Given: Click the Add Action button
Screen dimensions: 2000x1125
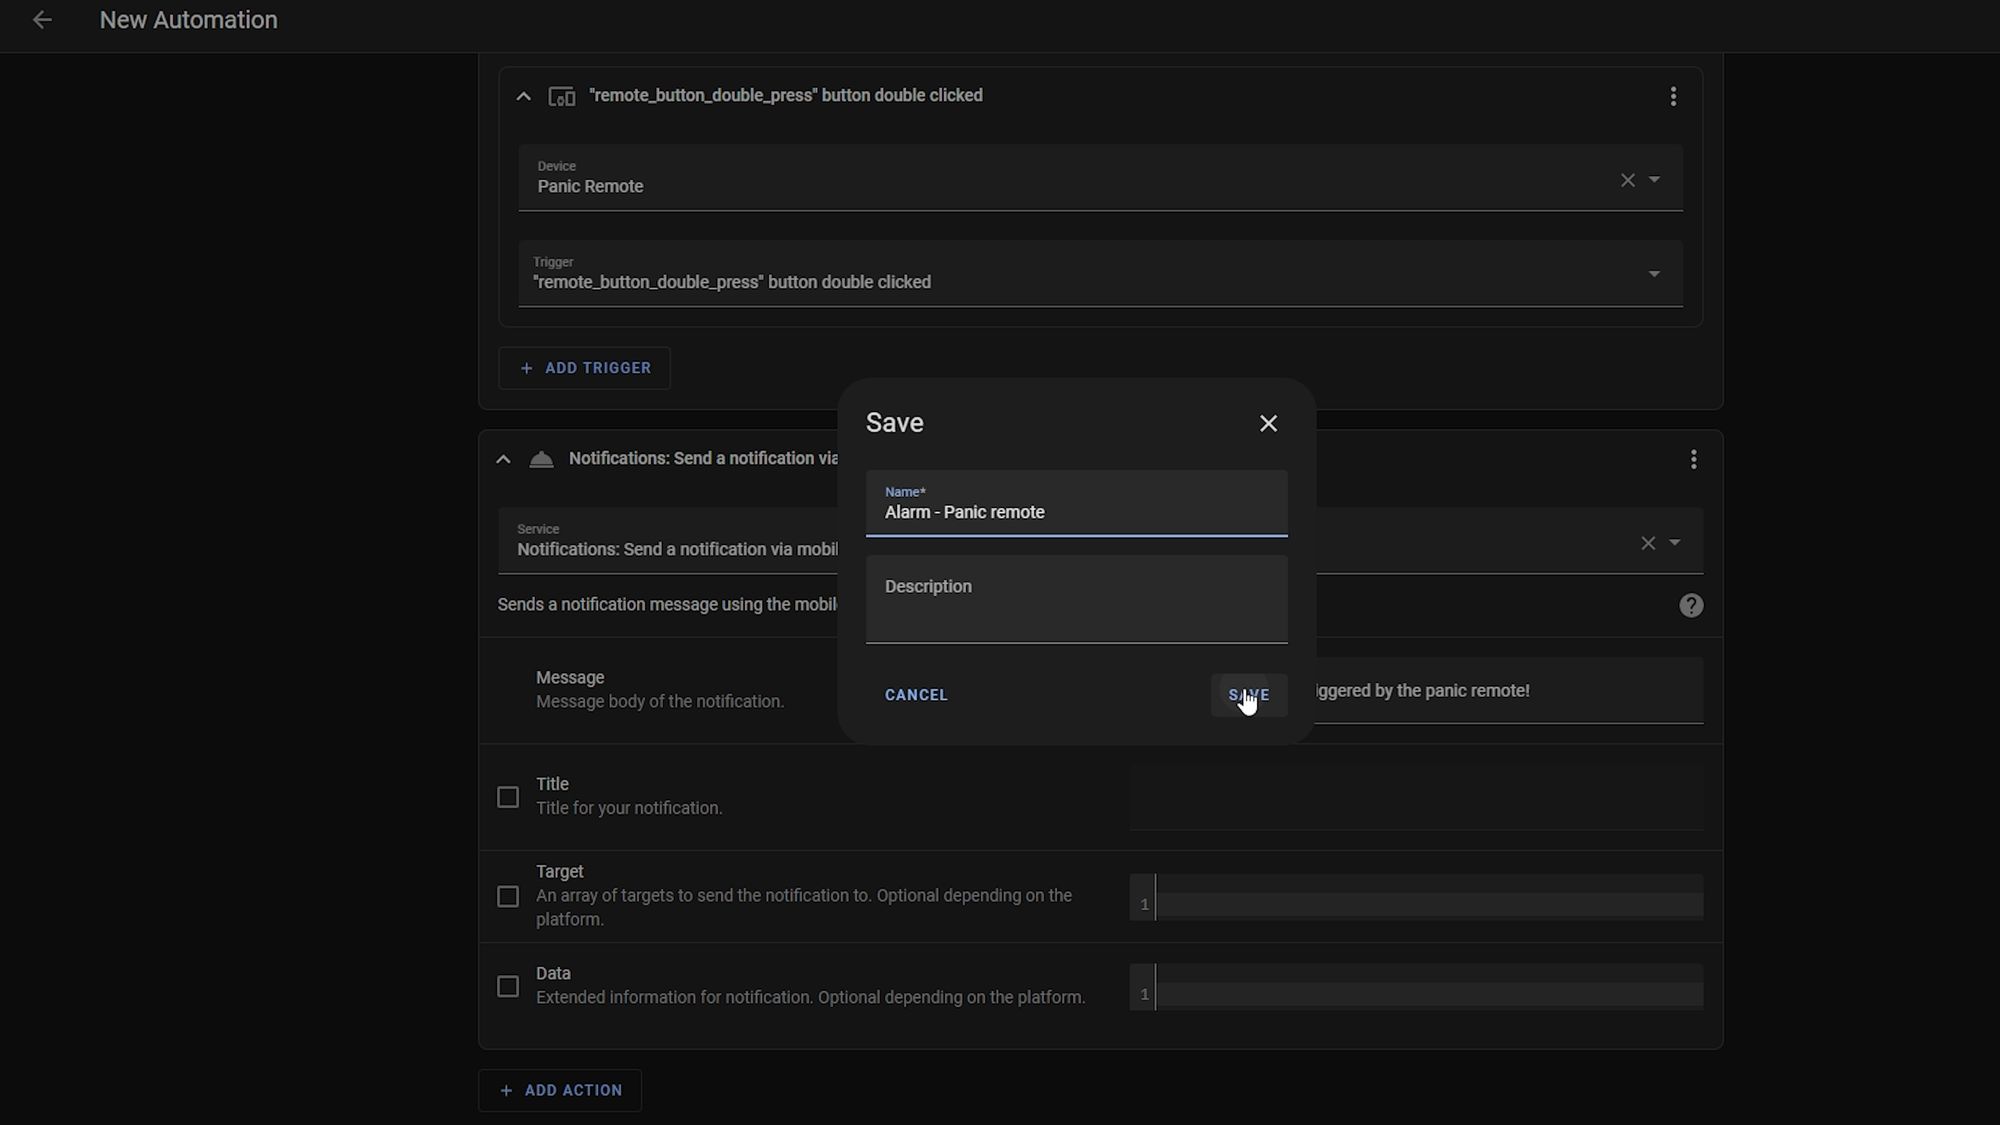Looking at the screenshot, I should click(x=560, y=1090).
